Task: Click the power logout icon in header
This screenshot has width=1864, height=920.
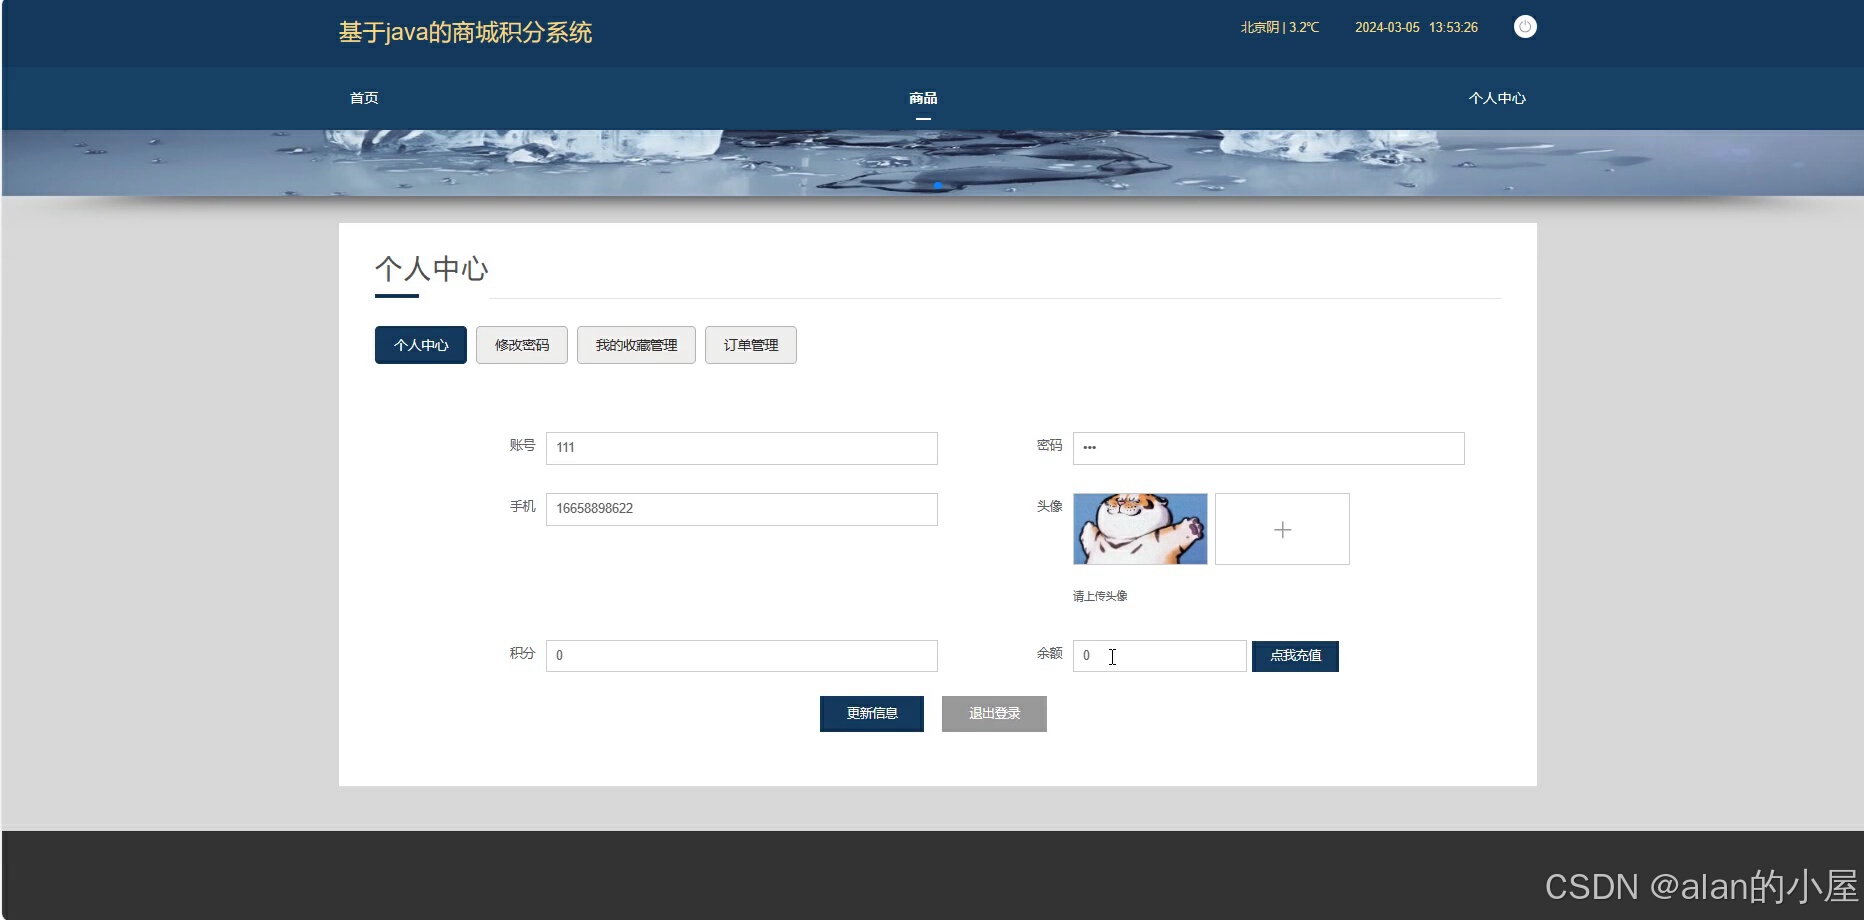Action: pyautogui.click(x=1525, y=27)
